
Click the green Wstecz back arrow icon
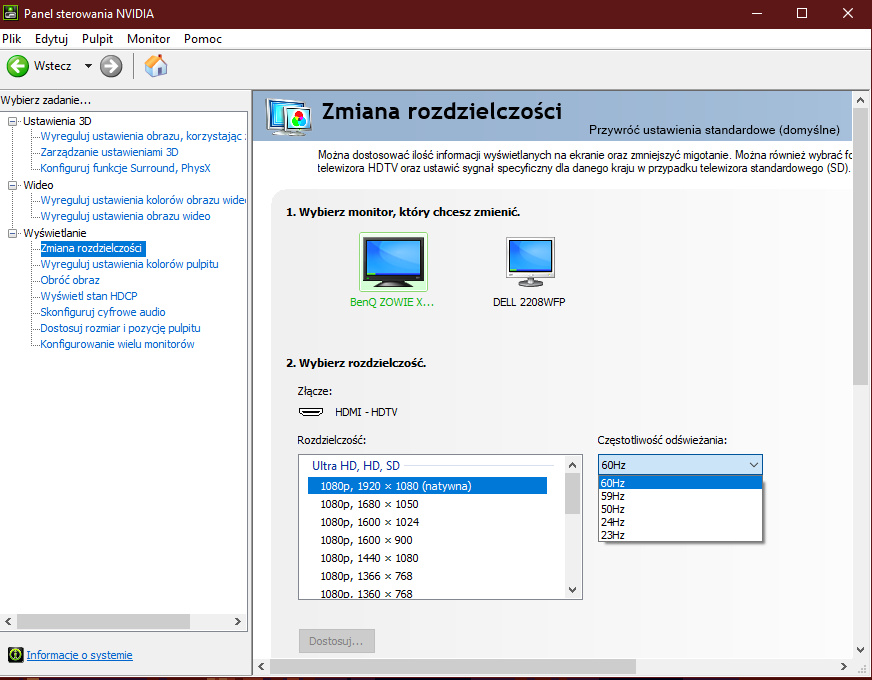click(18, 66)
